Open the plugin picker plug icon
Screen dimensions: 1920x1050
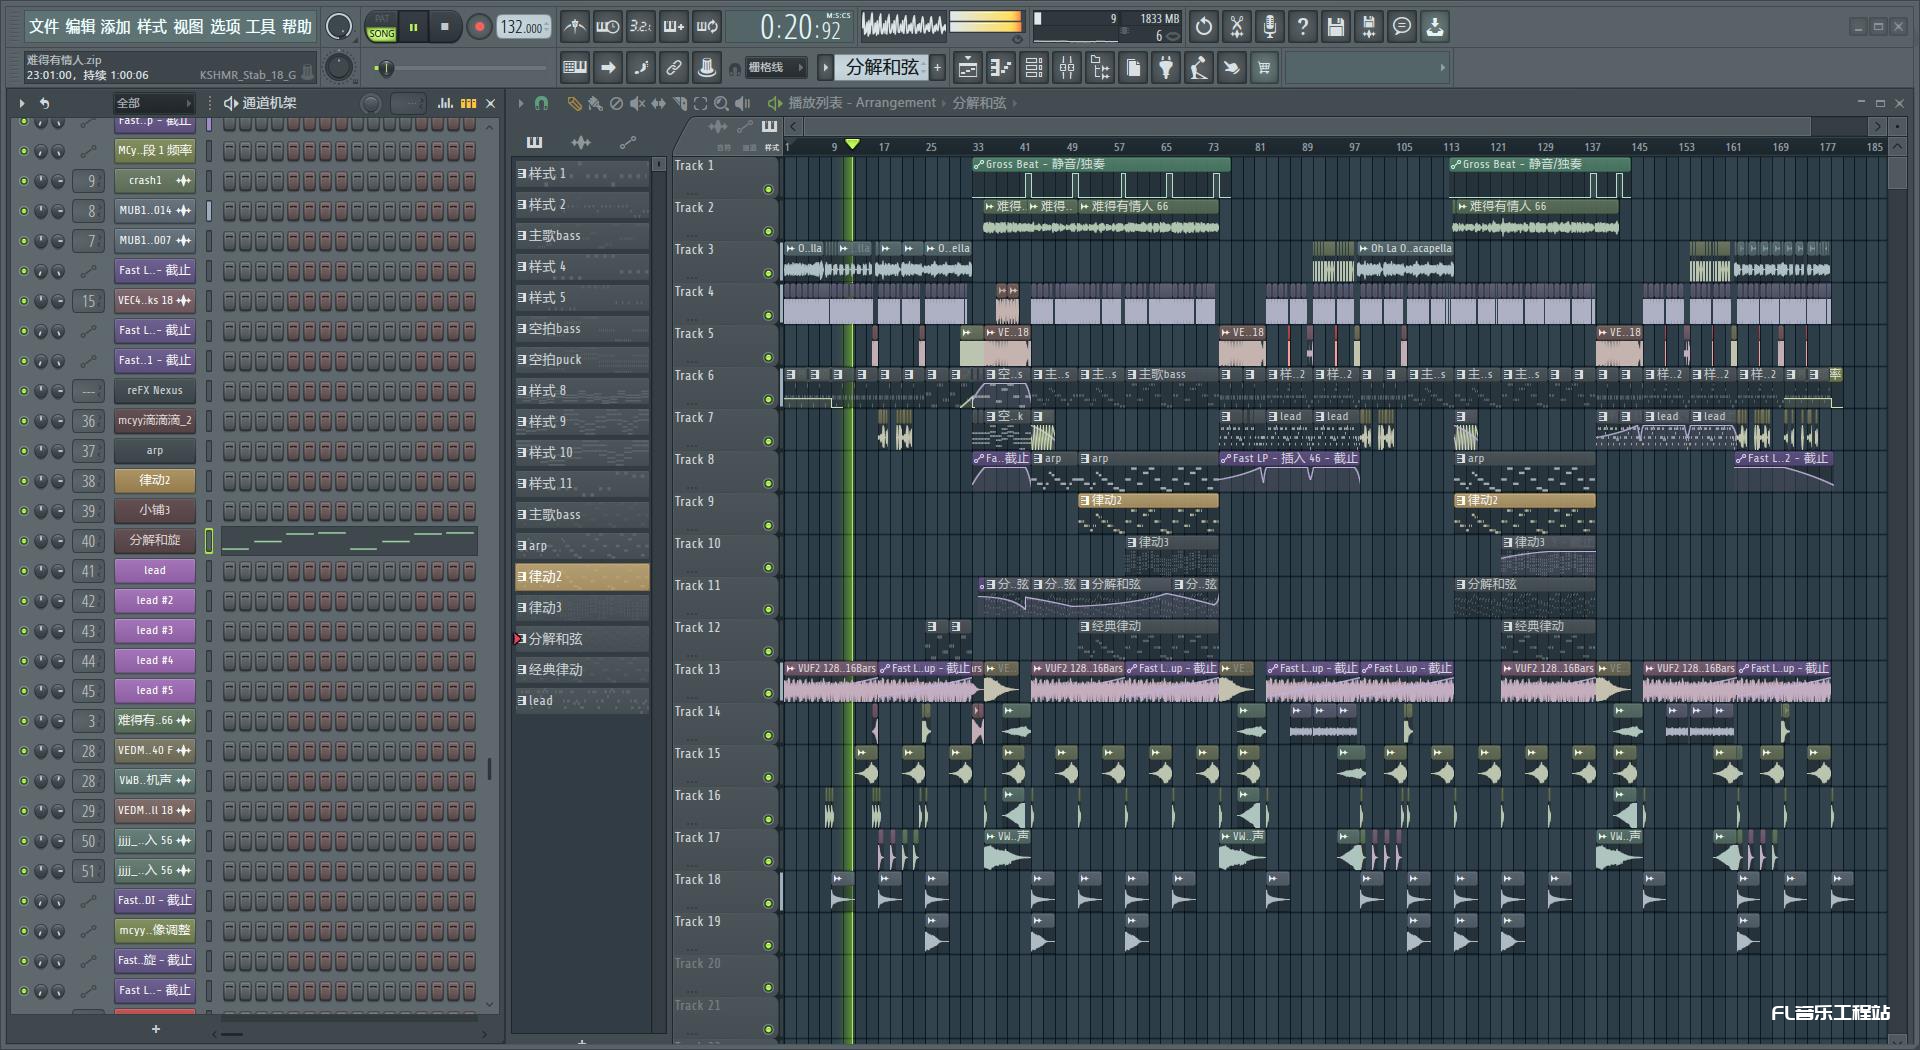pyautogui.click(x=1166, y=68)
